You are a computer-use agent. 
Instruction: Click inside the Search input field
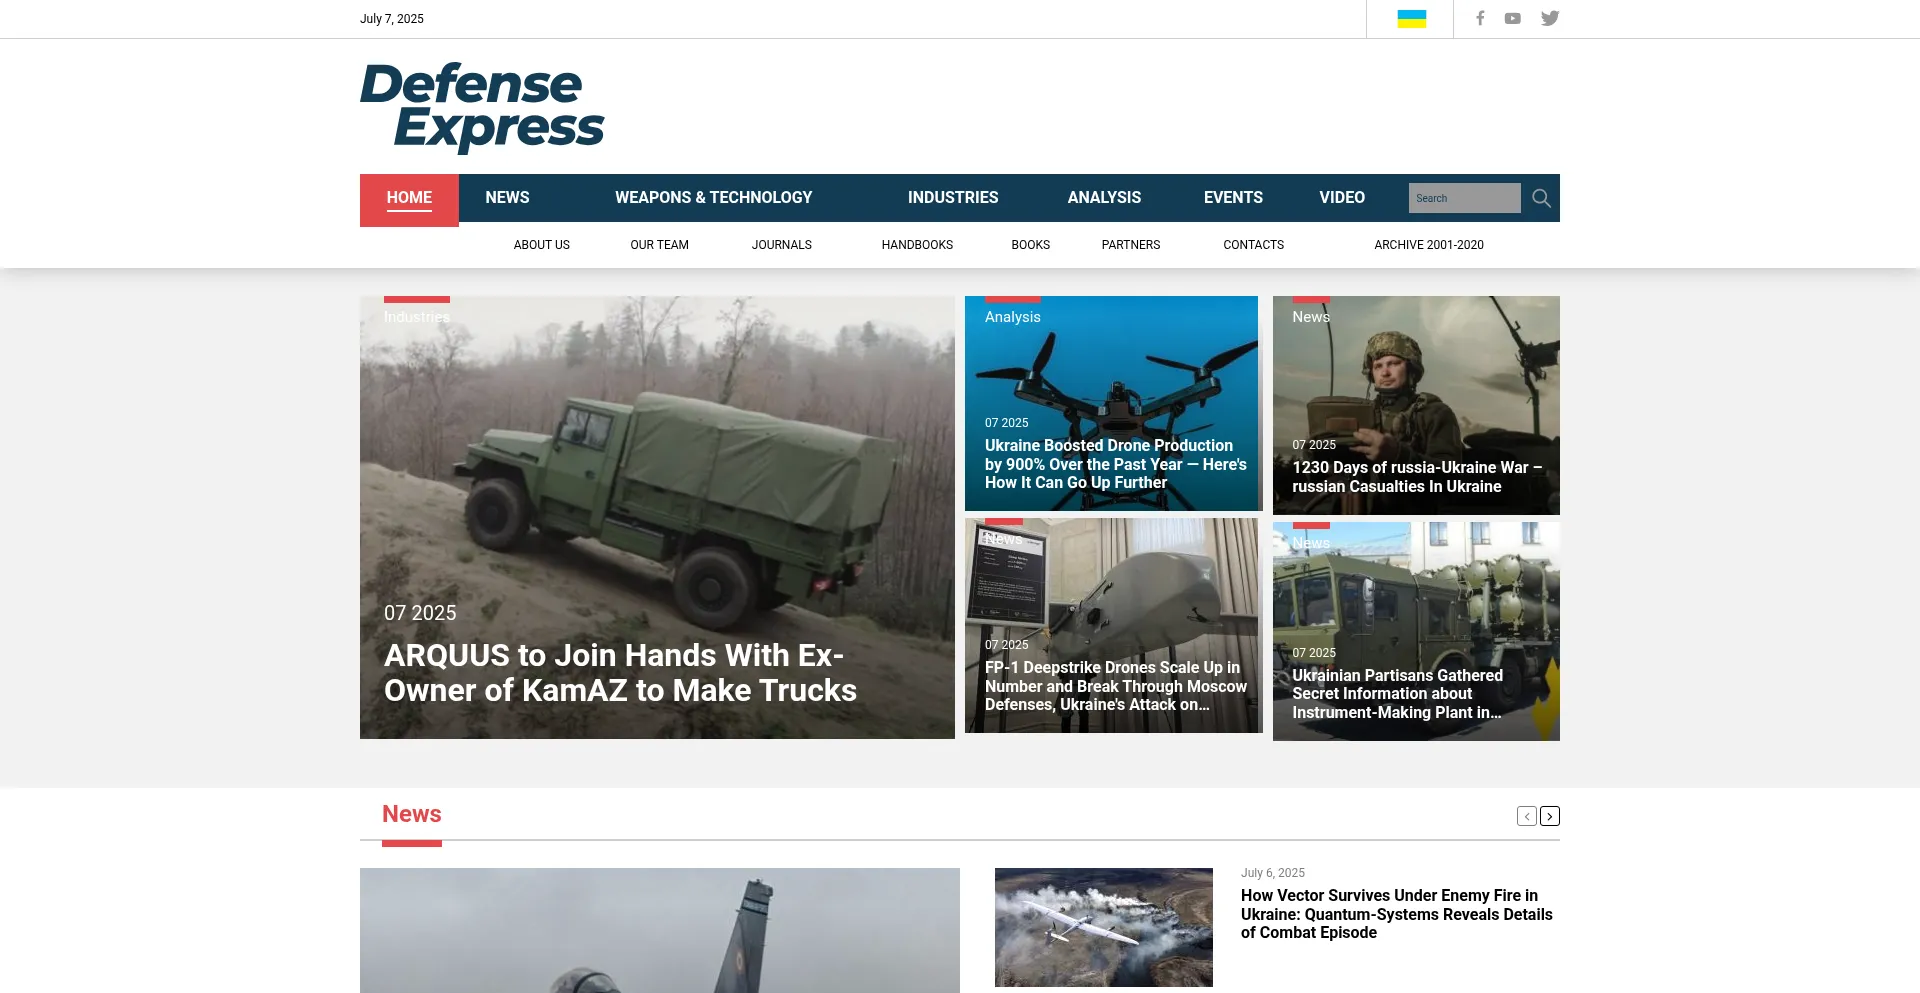tap(1464, 198)
